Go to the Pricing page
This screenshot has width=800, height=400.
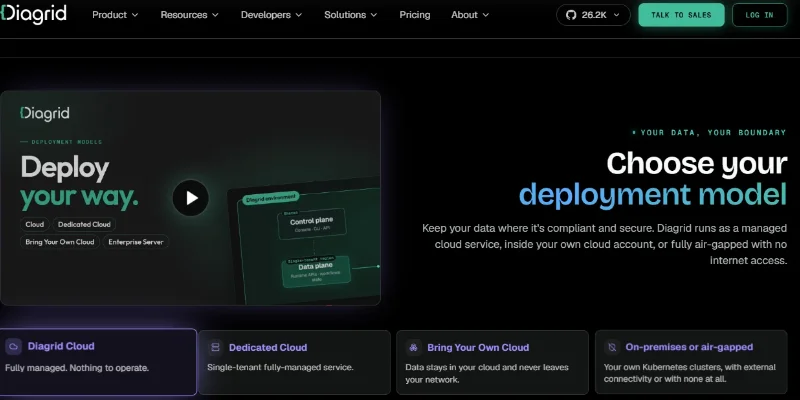tap(415, 15)
